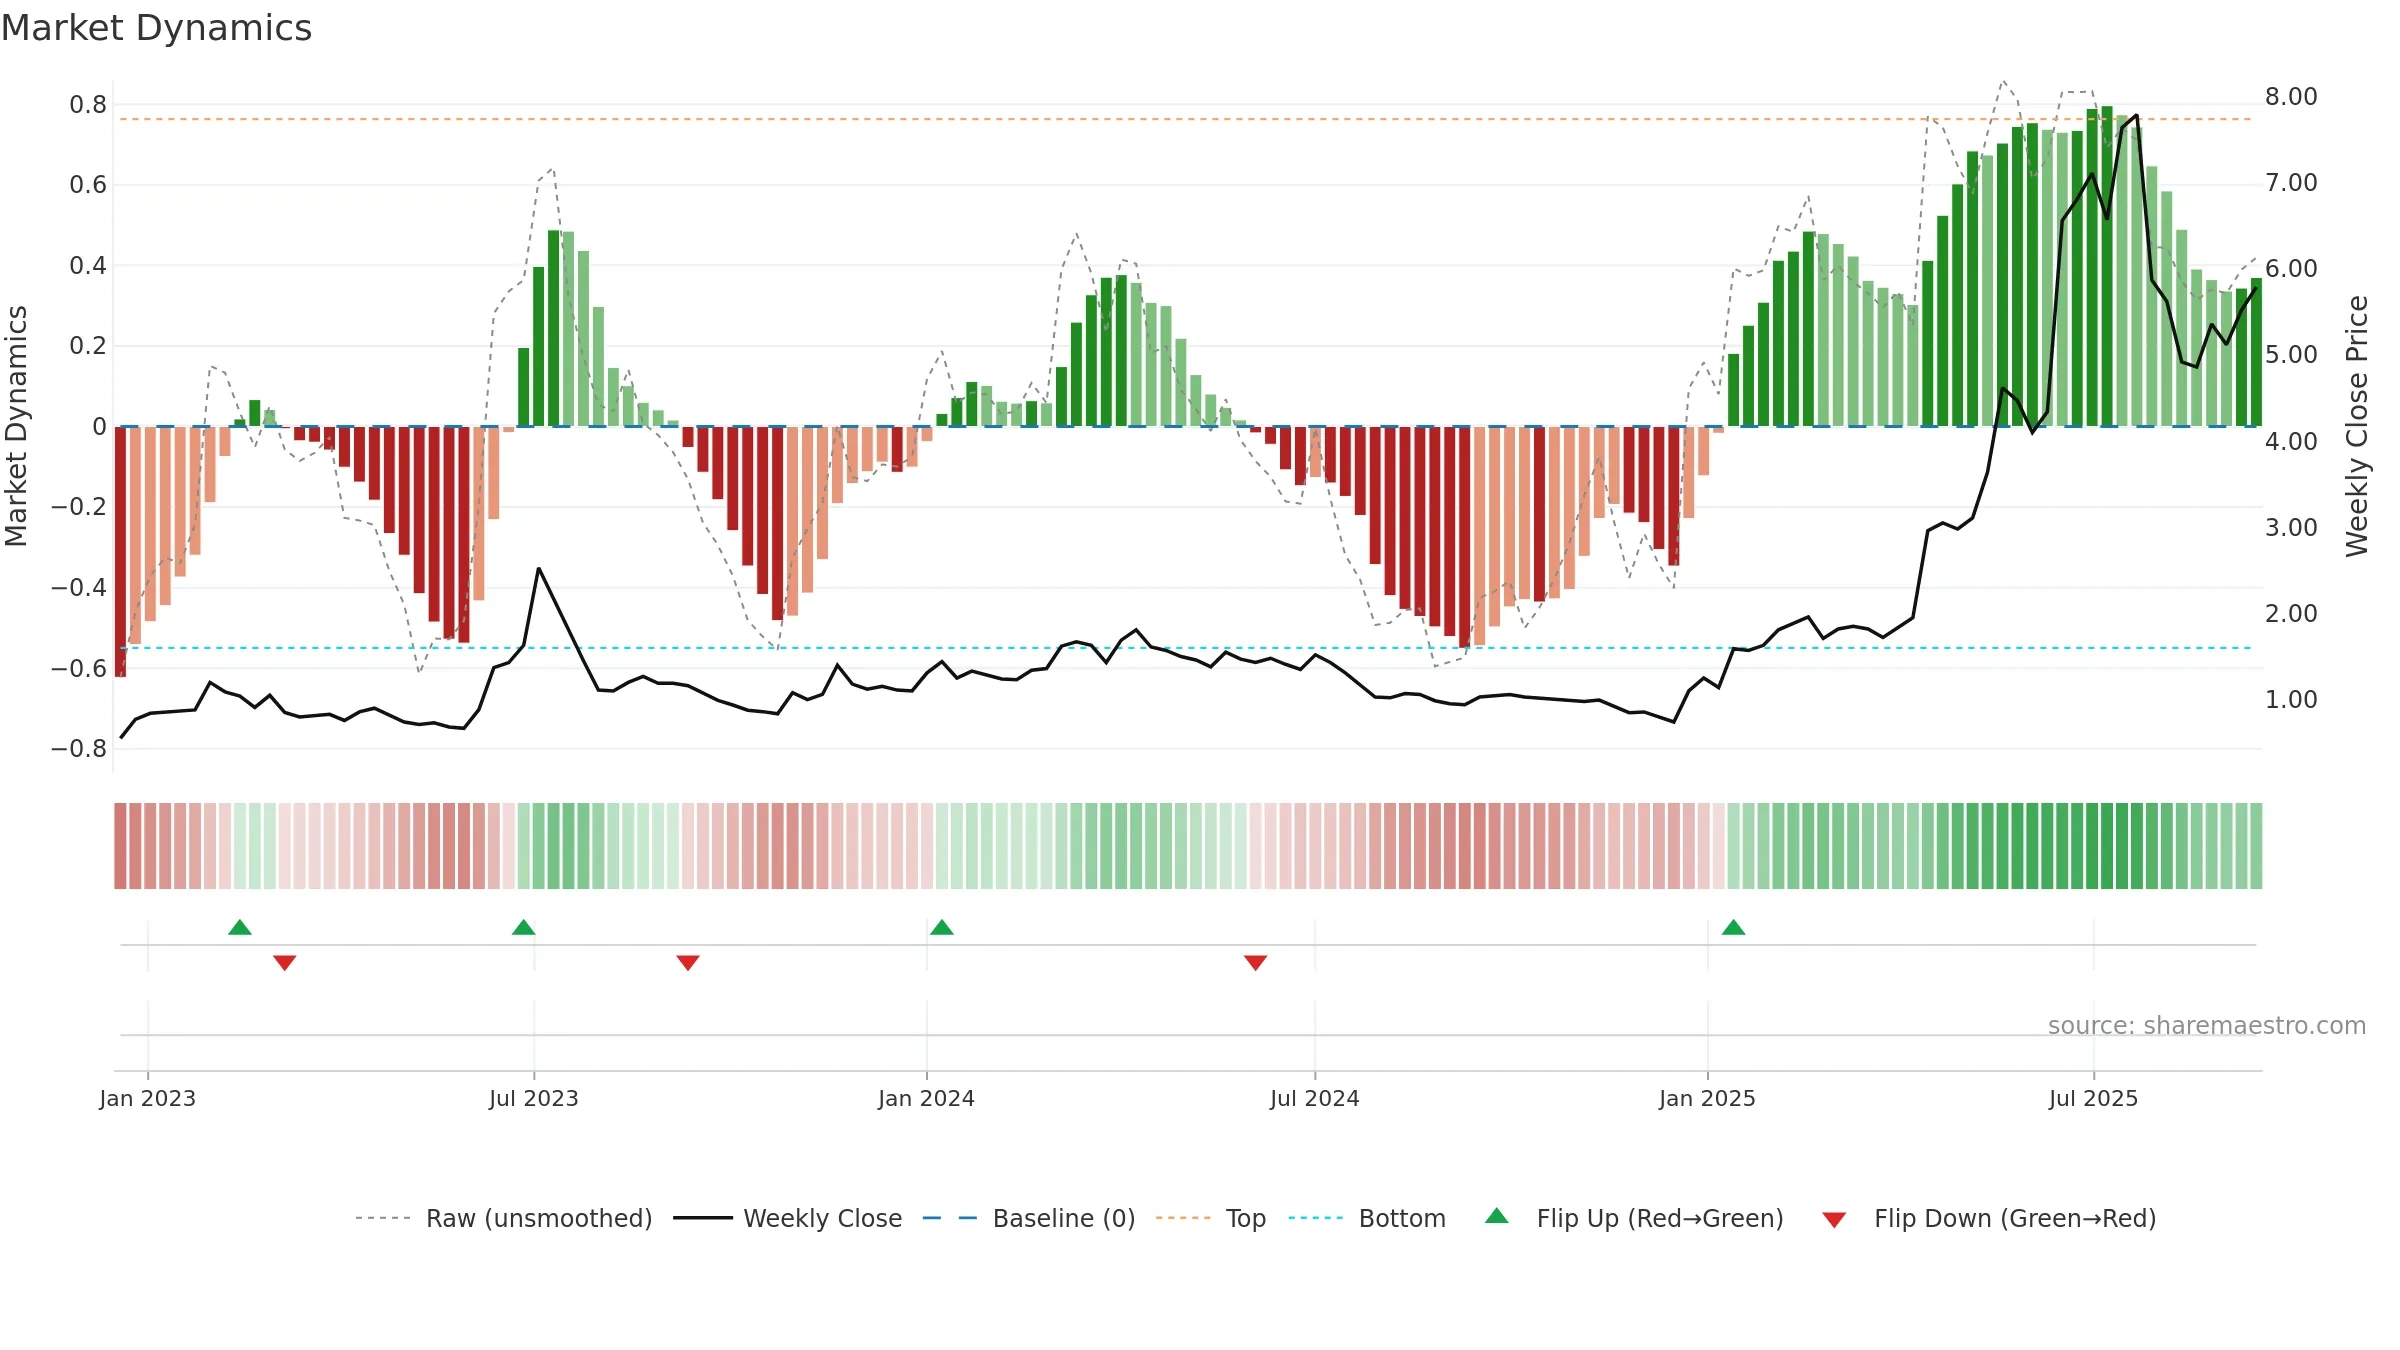The height and width of the screenshot is (1350, 2400).
Task: Click the Flip Up triangle near Jan 2024
Action: [941, 927]
